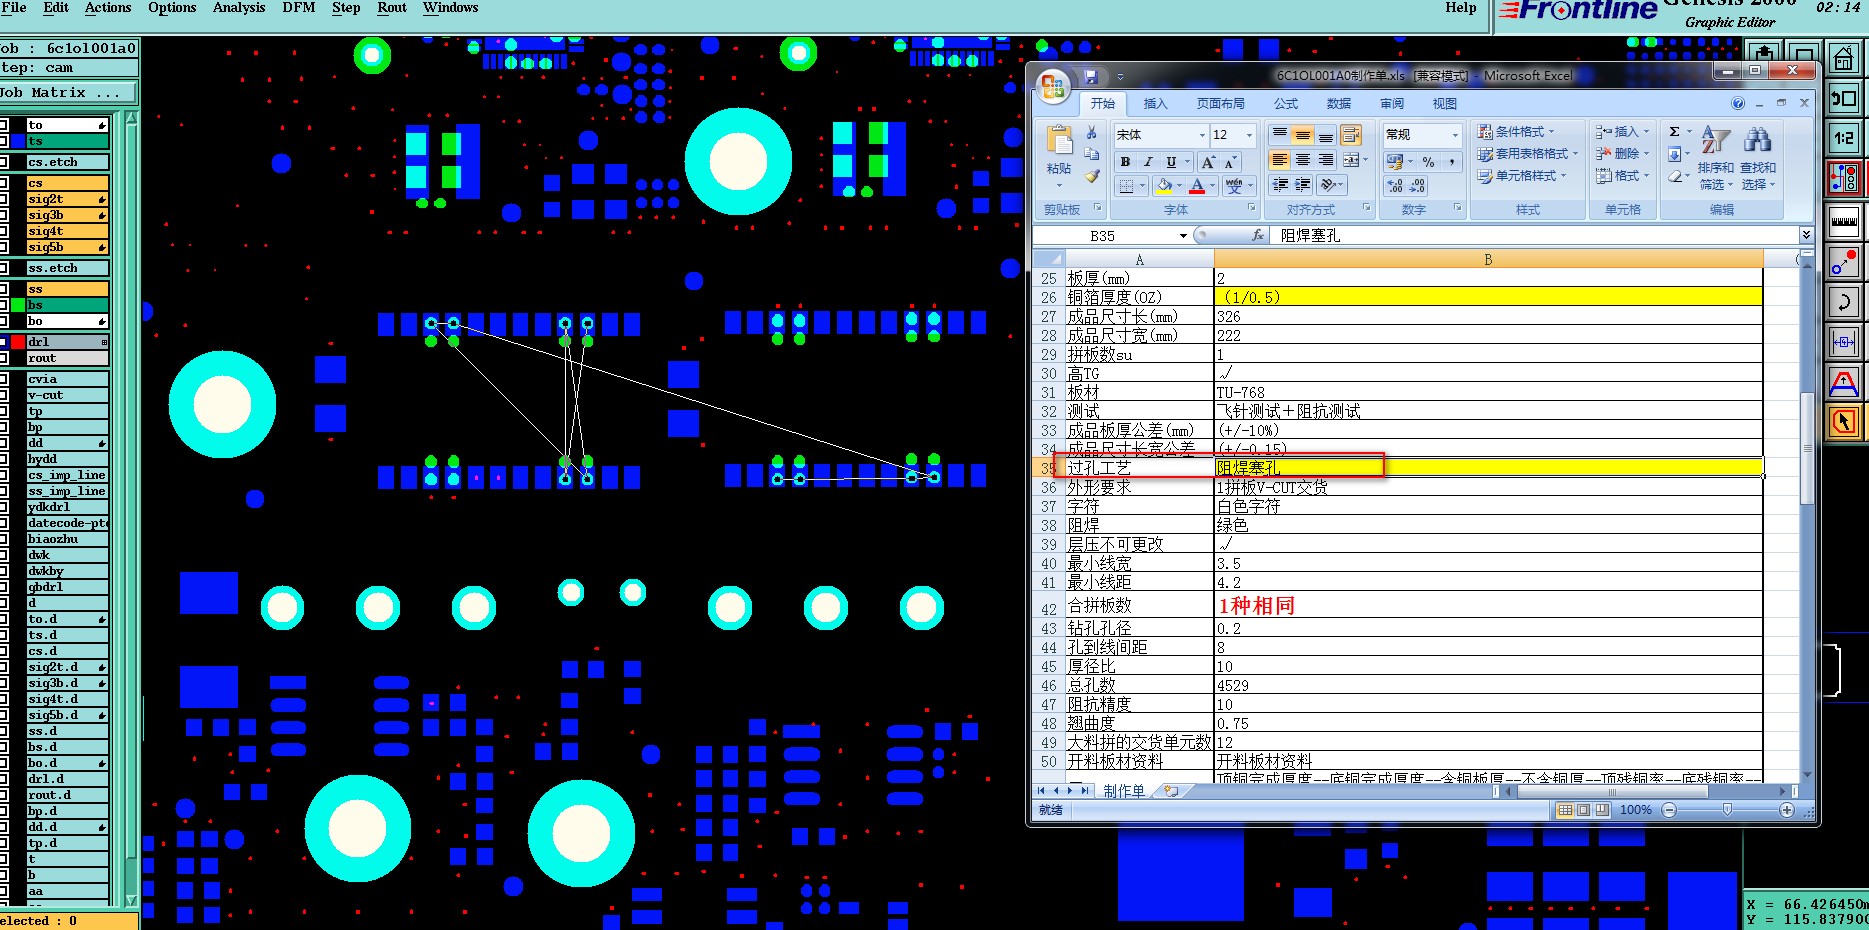The image size is (1869, 930).
Task: Toggle checkbox for the 'rout' layer
Action: tap(3, 358)
